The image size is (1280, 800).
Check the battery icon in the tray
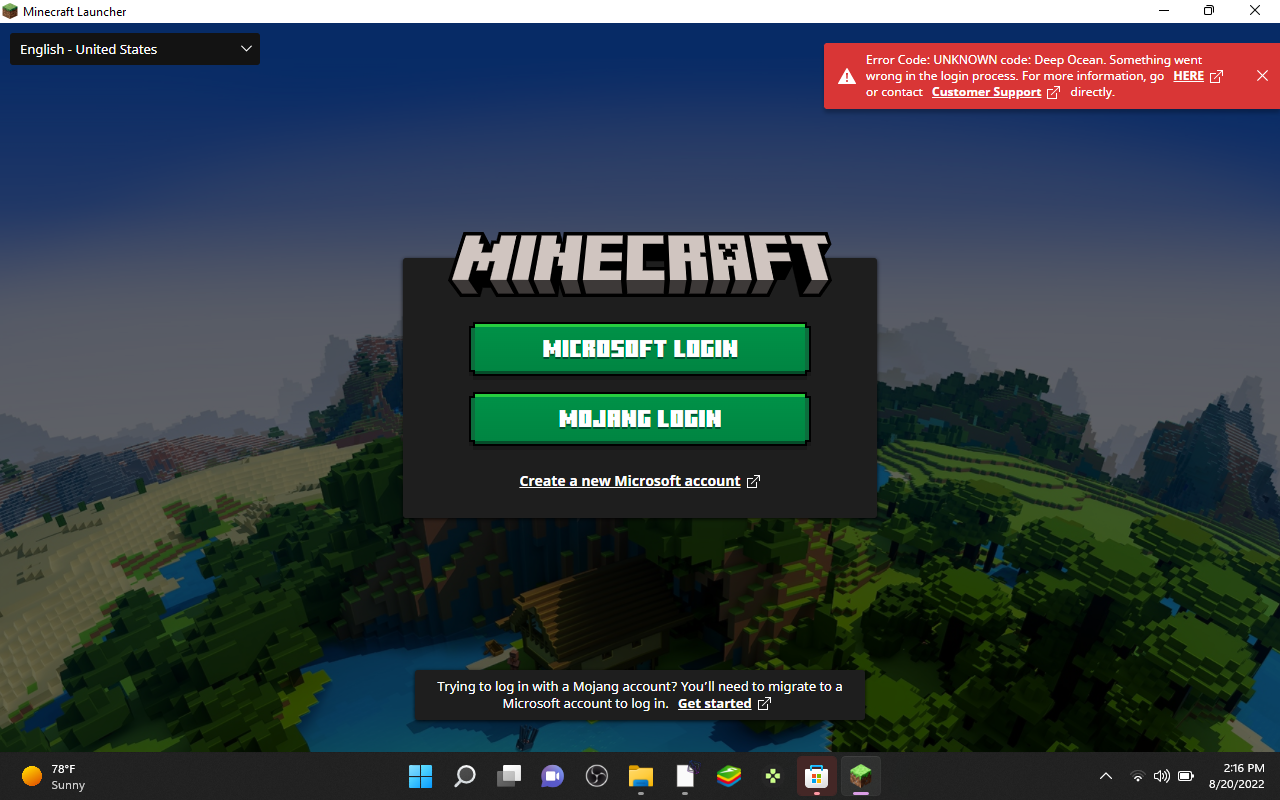[x=1186, y=776]
